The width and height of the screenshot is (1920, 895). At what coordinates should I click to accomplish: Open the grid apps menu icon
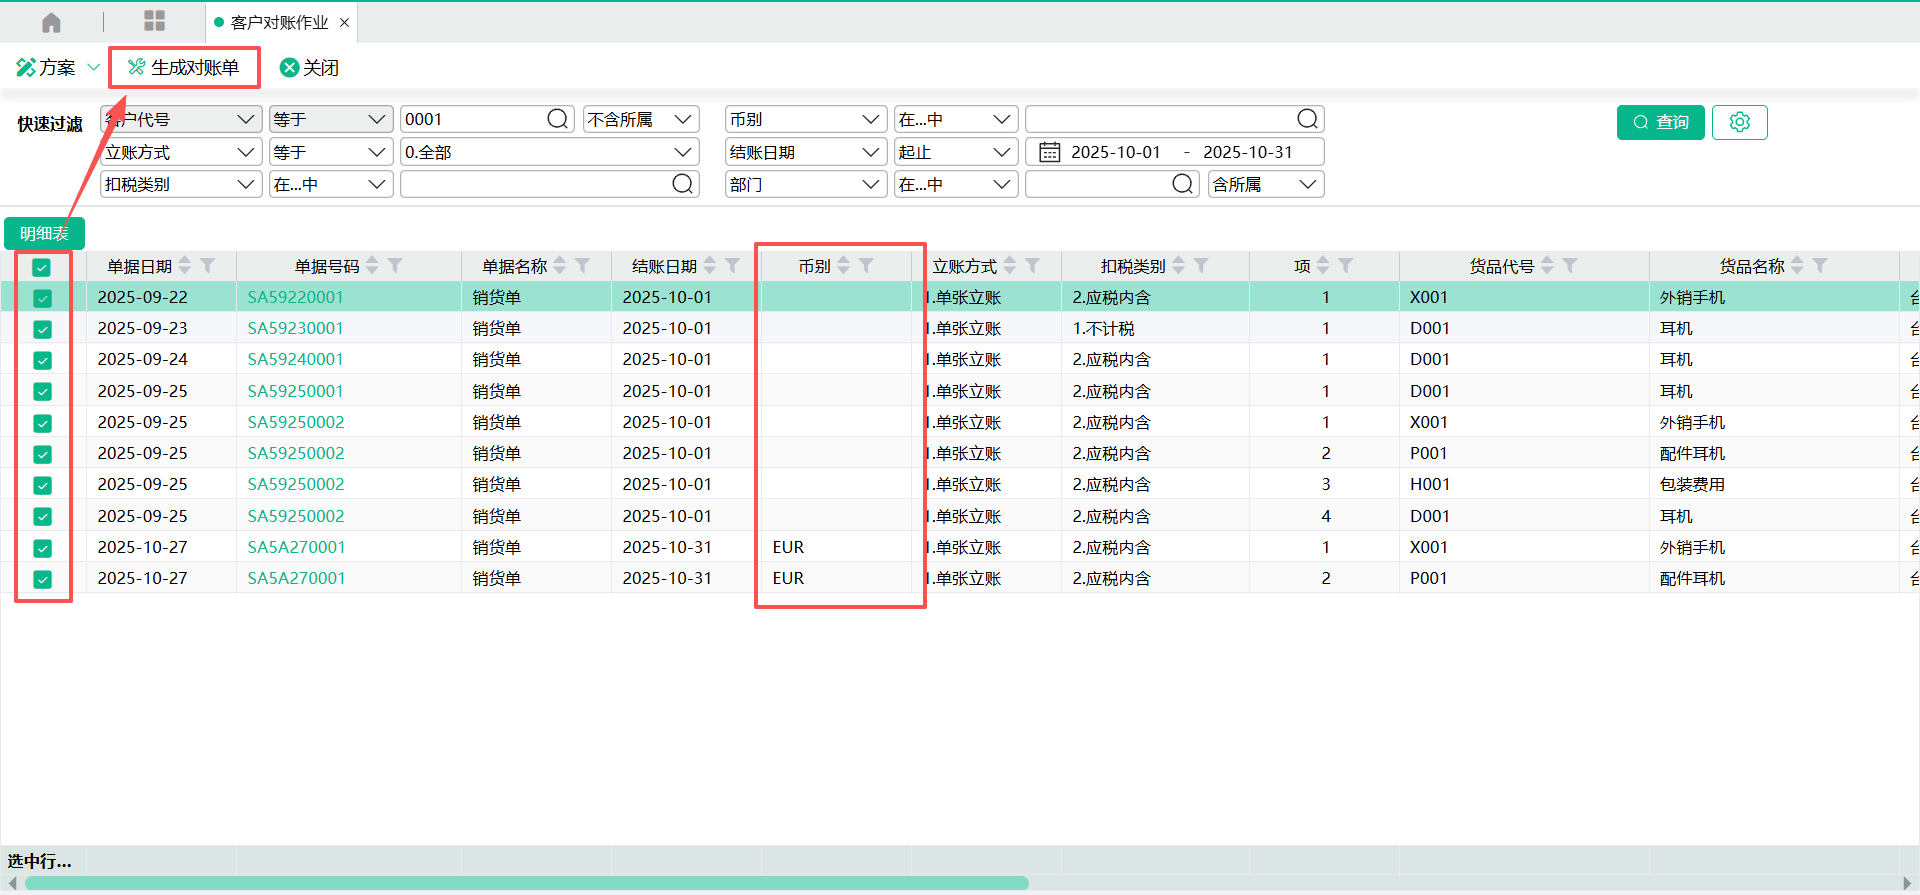point(154,22)
